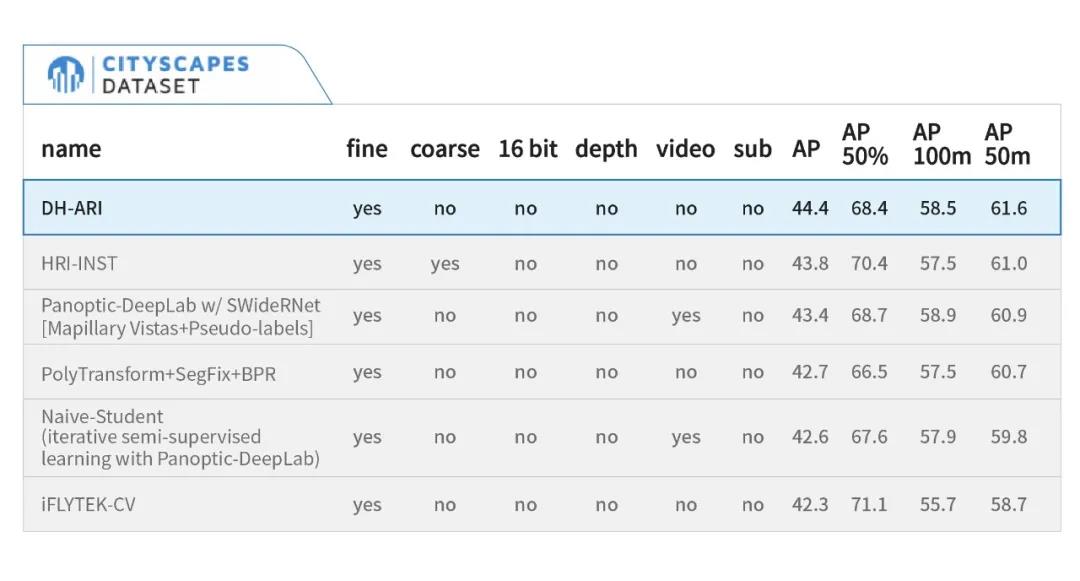Select the PolyTransform+SegFix+BPR entry

[x=158, y=374]
